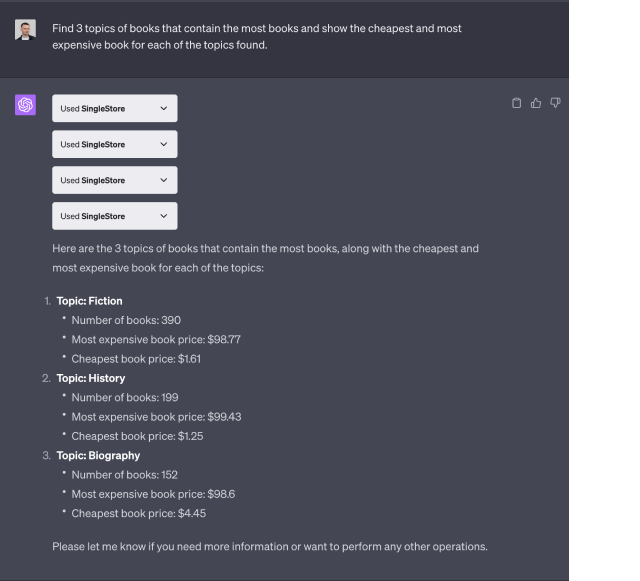Click the purple ChatGPT logo avatar
640x581 pixels.
[25, 105]
